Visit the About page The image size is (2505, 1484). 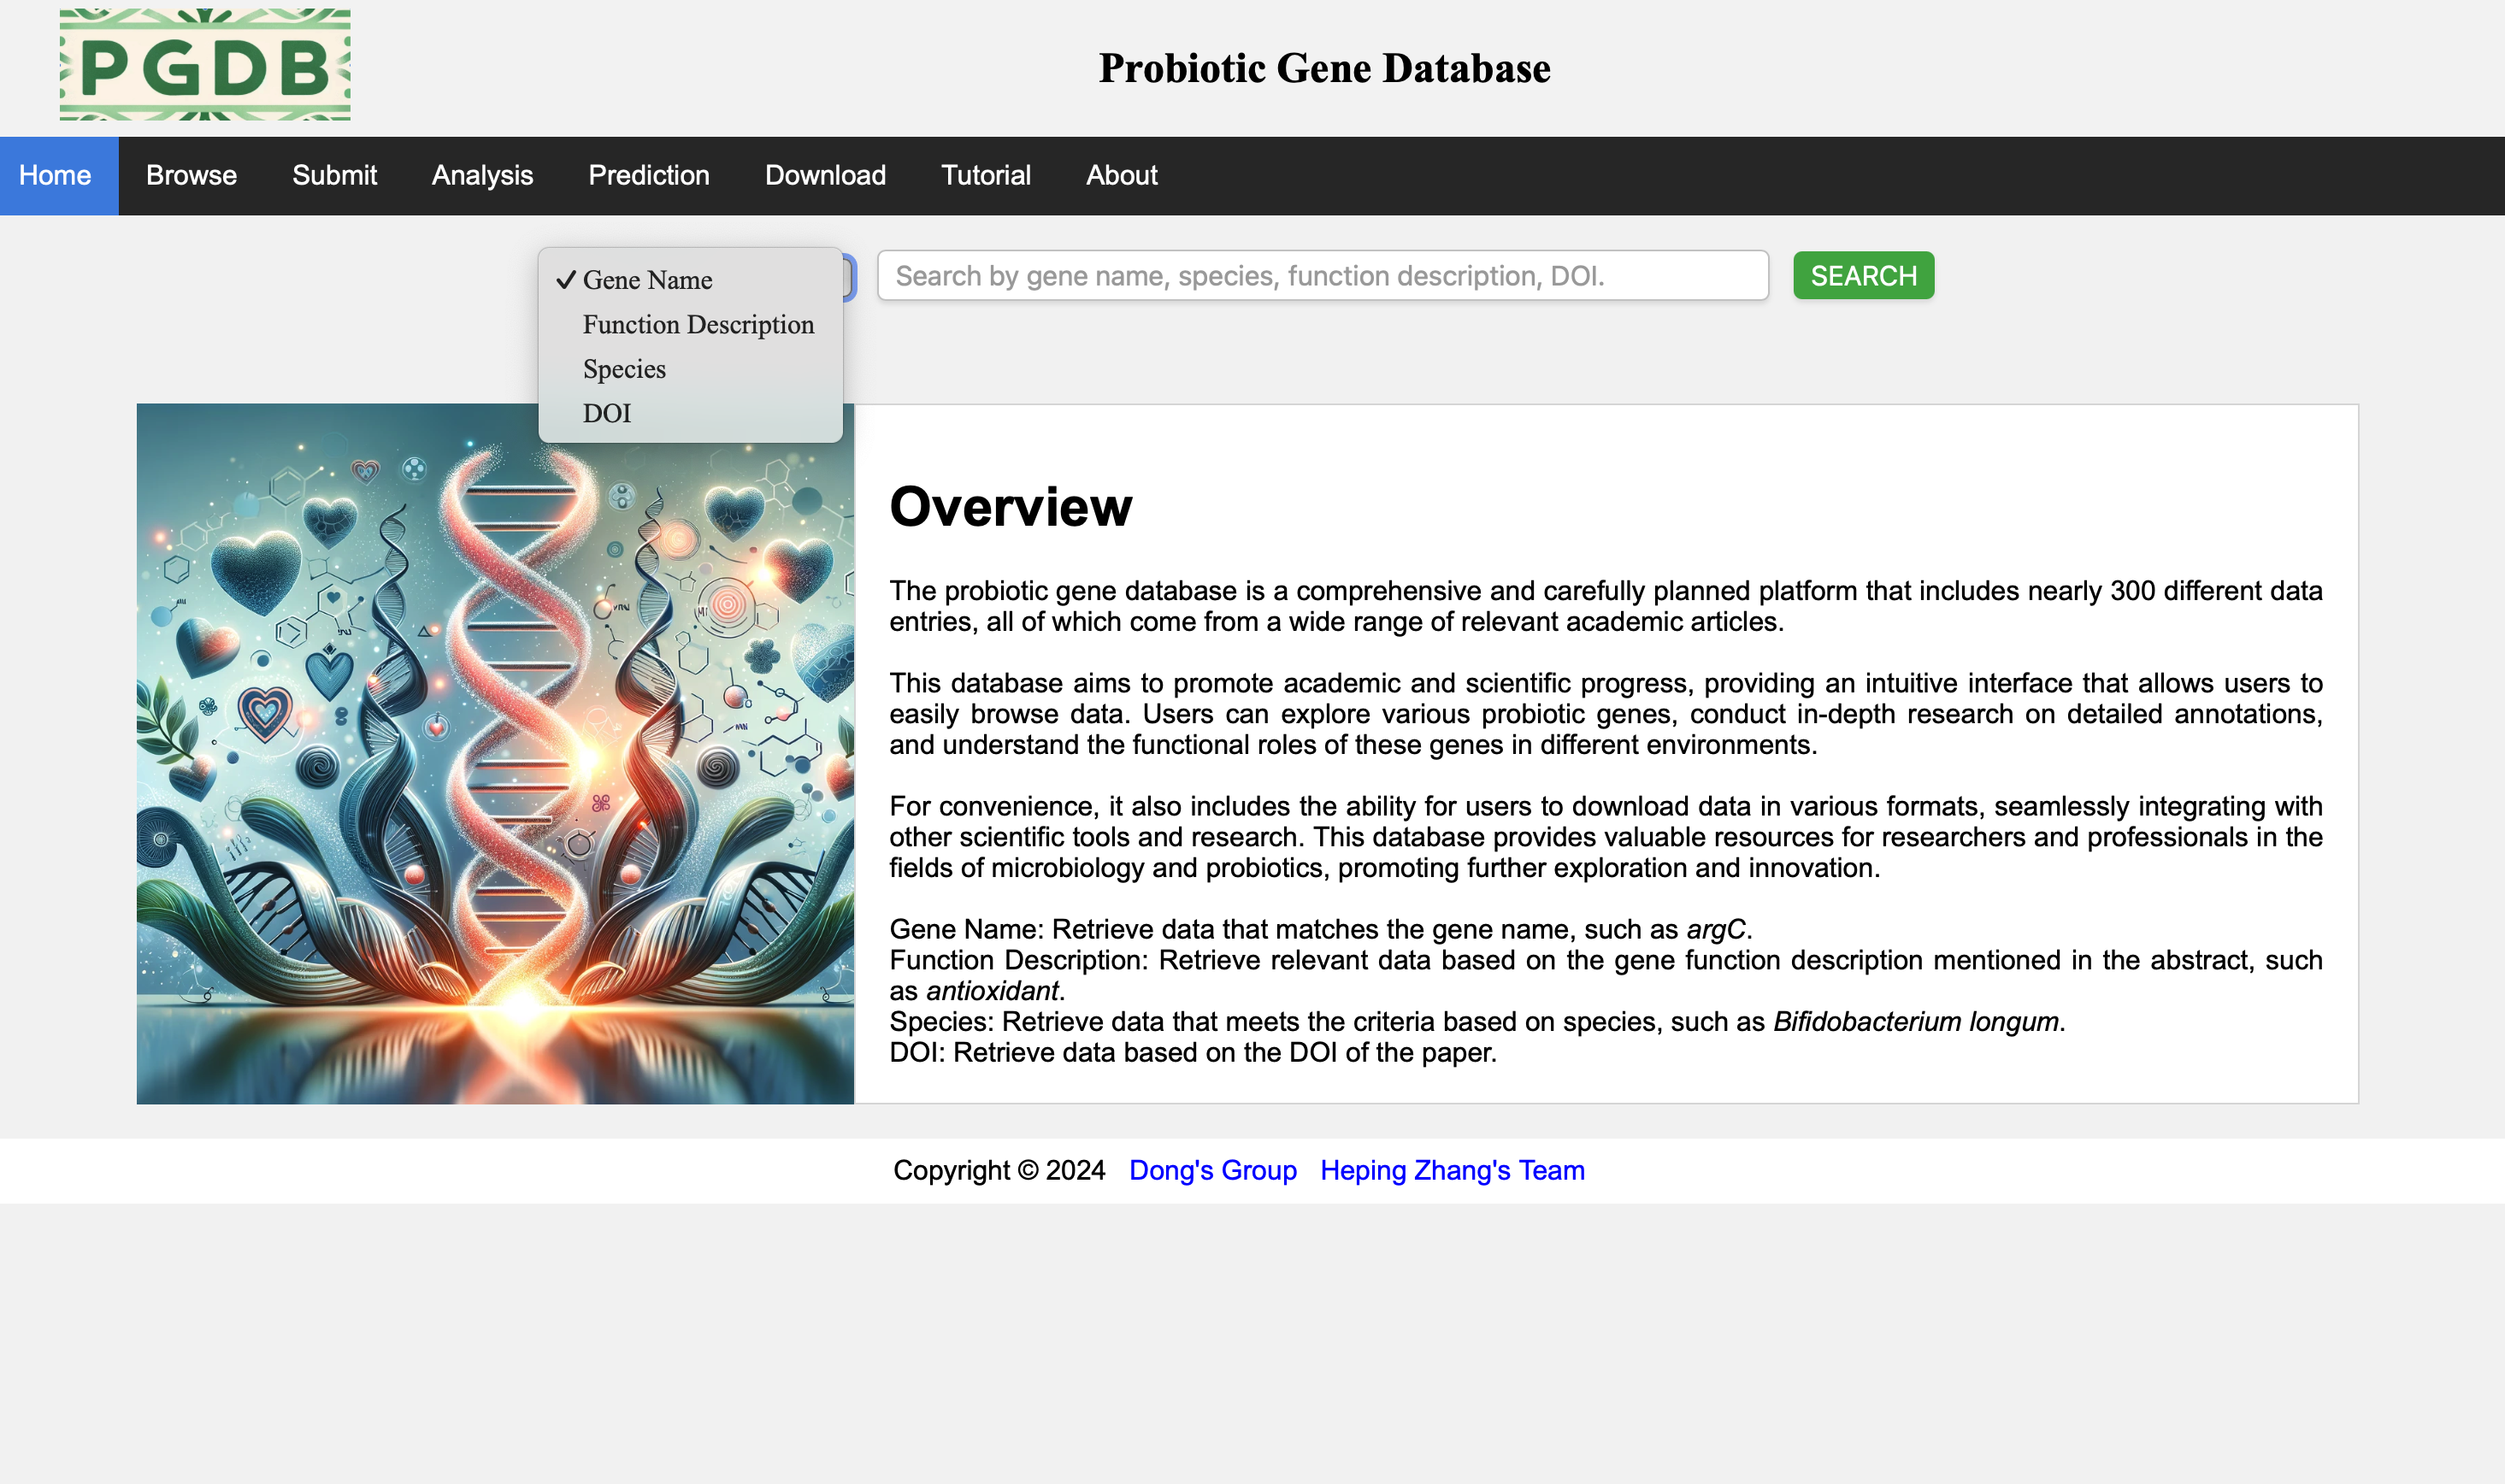[1121, 175]
